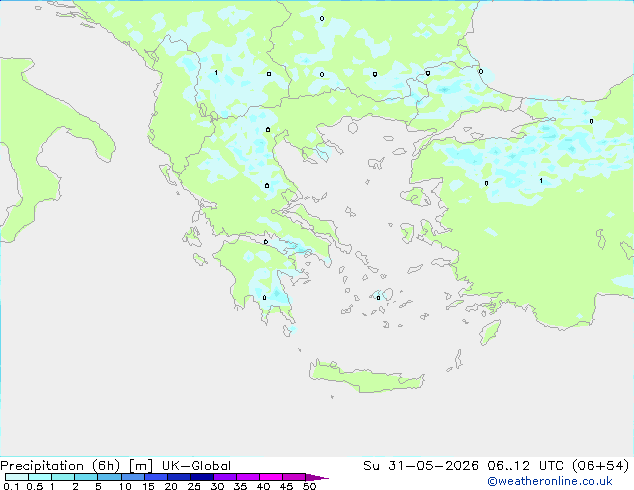
Task: Click the 0.5–1 legend color swatch
Action: 40,477
